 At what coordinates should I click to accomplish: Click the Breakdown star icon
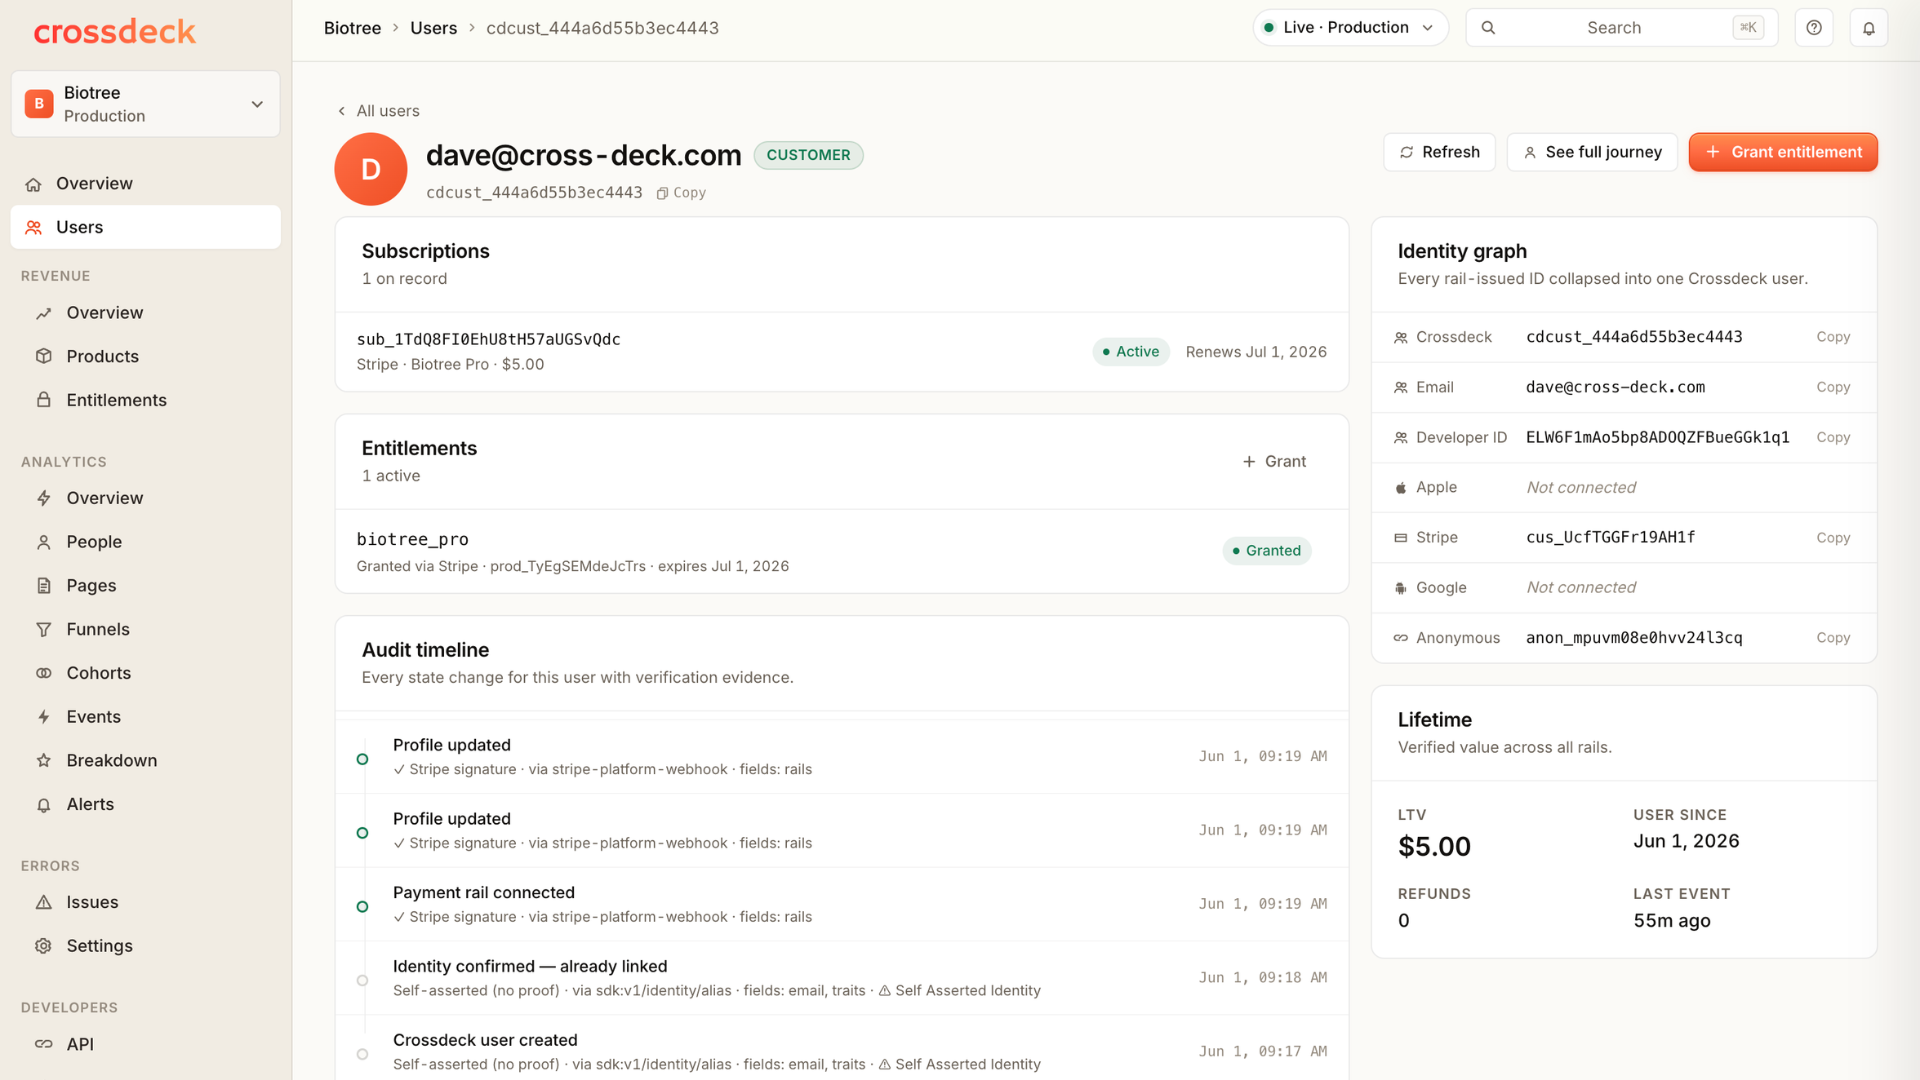click(x=44, y=760)
